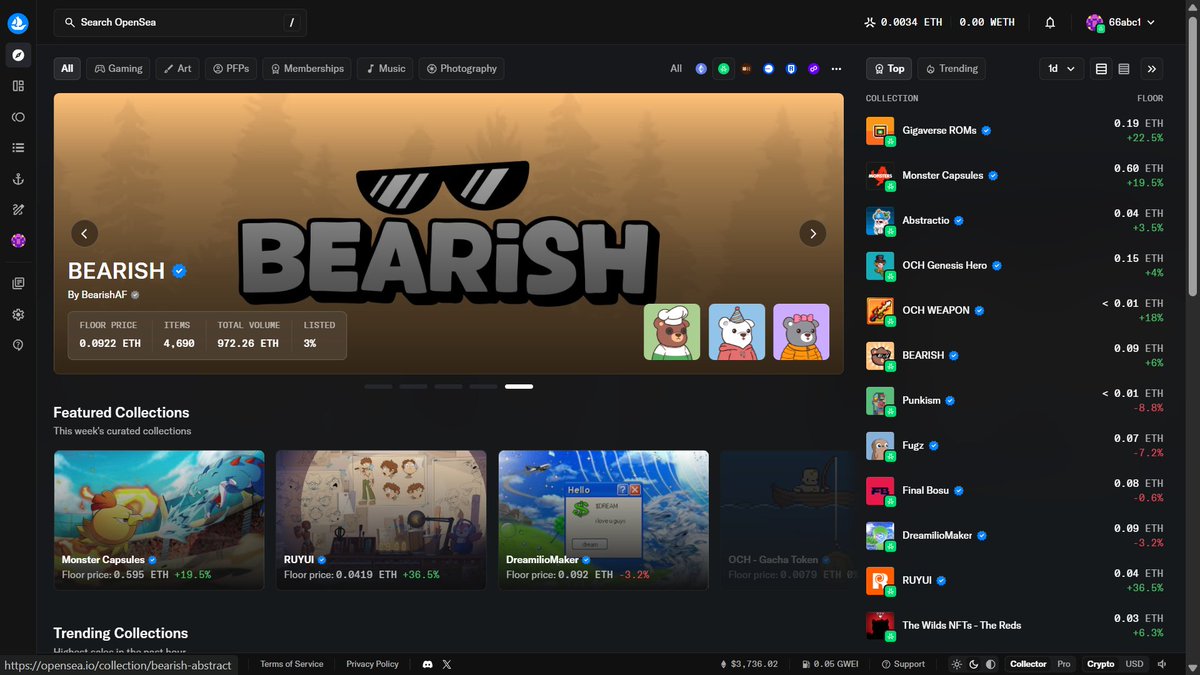Screen dimensions: 1200x675
Task: Switch to the Trending collections tab
Action: tap(952, 69)
